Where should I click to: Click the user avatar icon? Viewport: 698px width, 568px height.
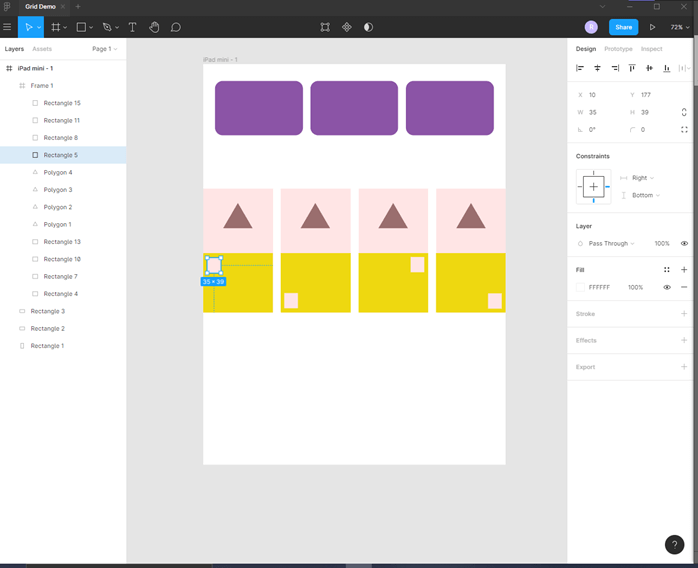(591, 27)
